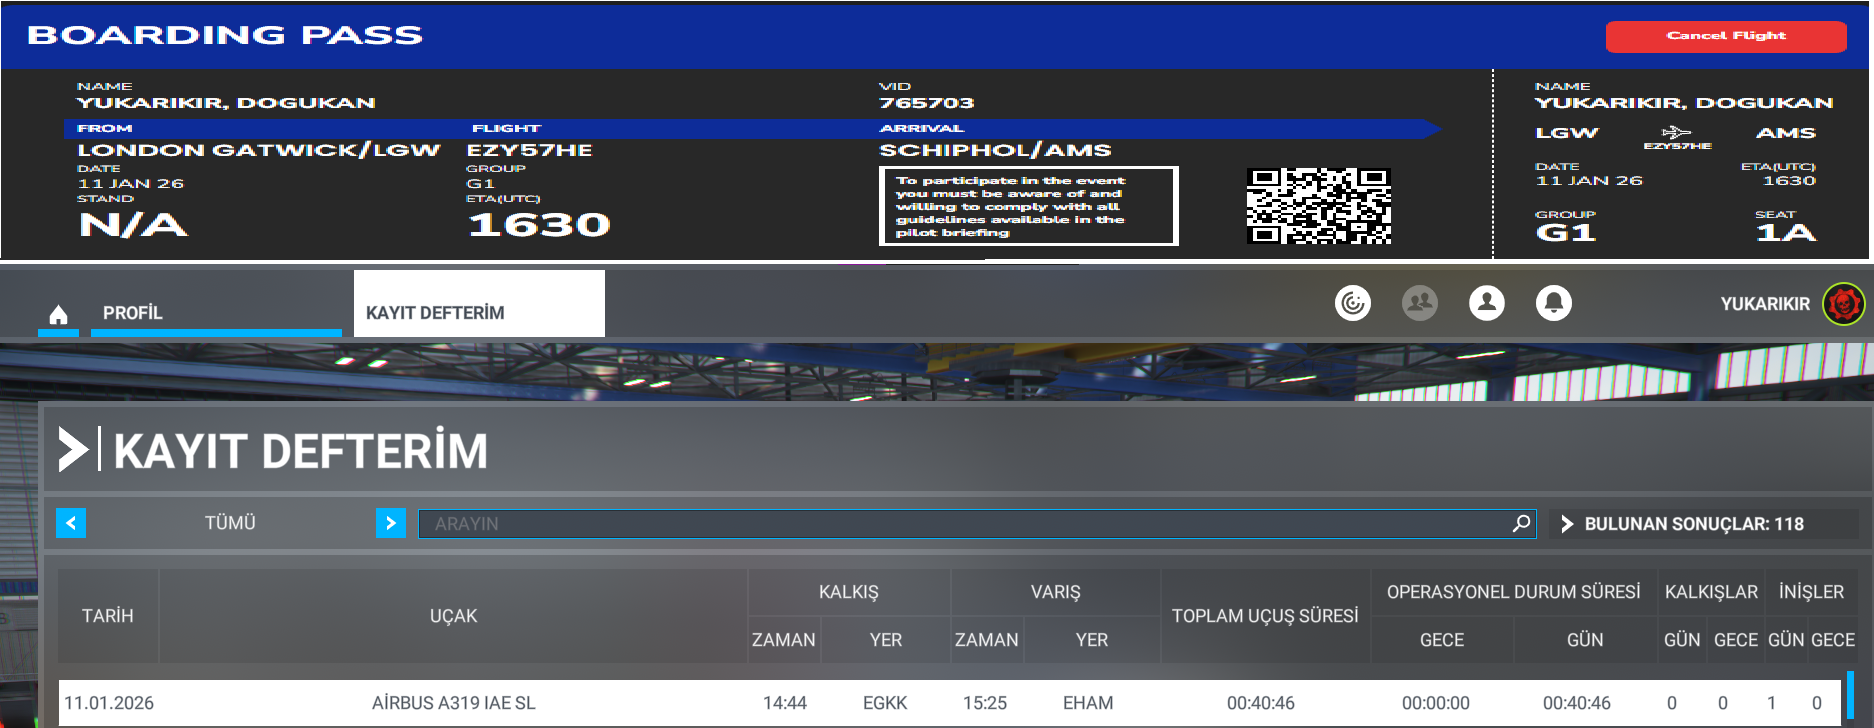
Task: Click the blue logbook scrollbar handle
Action: click(x=1851, y=696)
